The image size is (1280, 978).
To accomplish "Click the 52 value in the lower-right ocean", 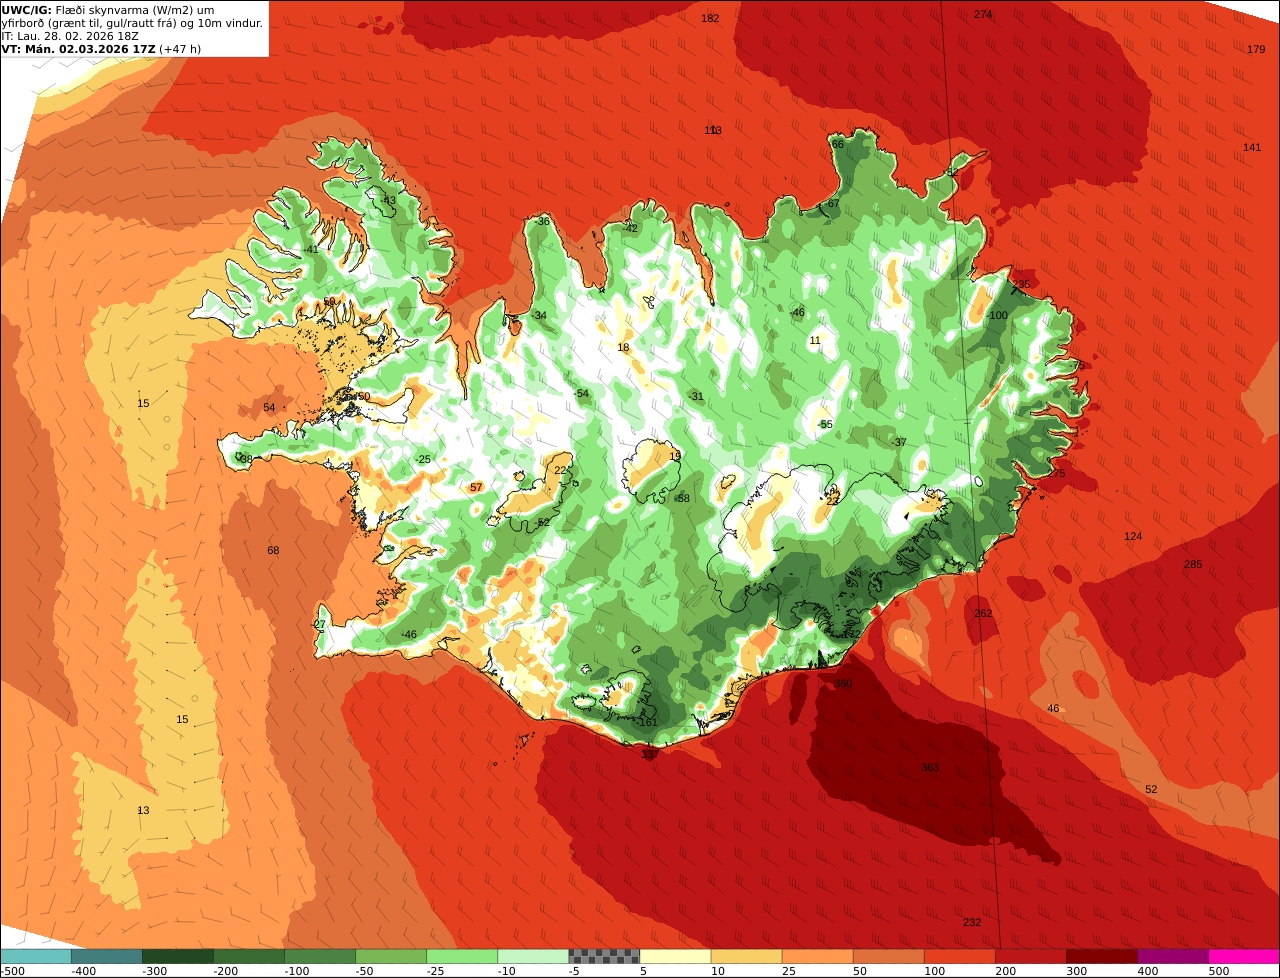I will point(1151,790).
